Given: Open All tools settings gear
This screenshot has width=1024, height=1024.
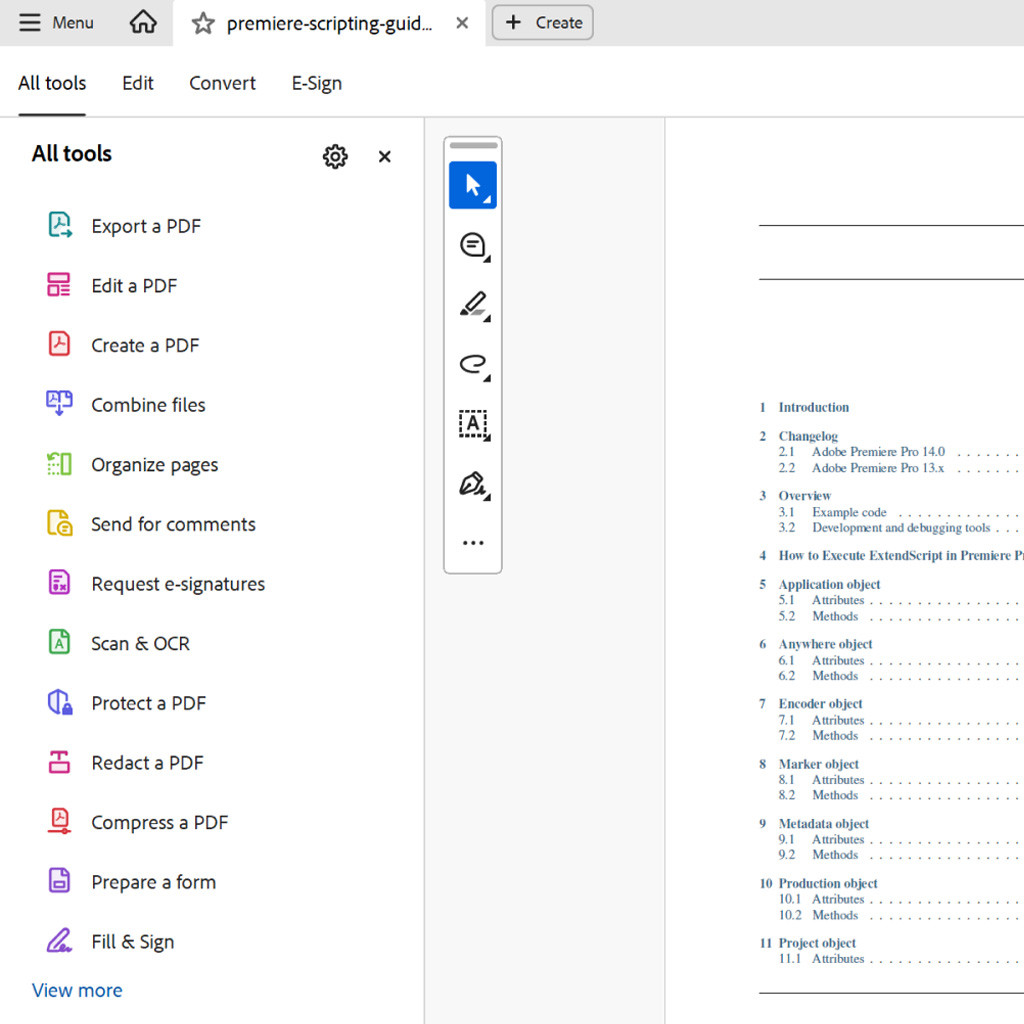Looking at the screenshot, I should pos(335,156).
